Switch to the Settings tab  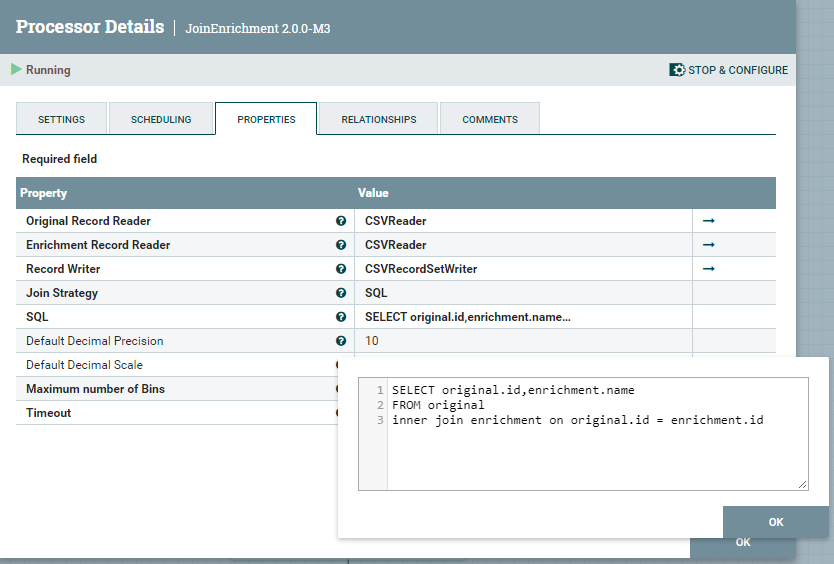pyautogui.click(x=61, y=119)
